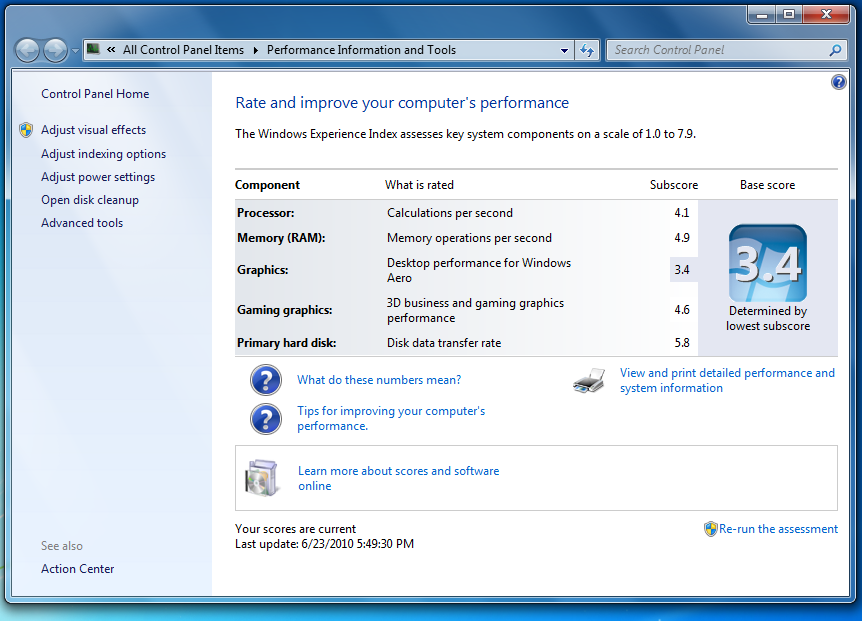Click the Processor subscore 4.1
The width and height of the screenshot is (862, 621).
click(x=682, y=213)
